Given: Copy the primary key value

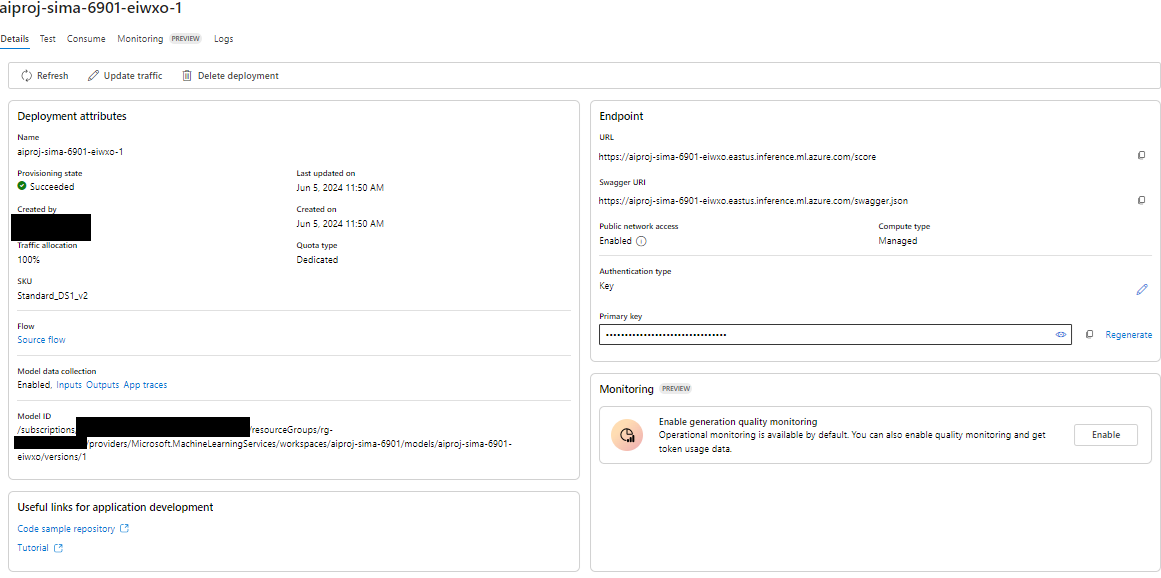Looking at the screenshot, I should point(1089,335).
